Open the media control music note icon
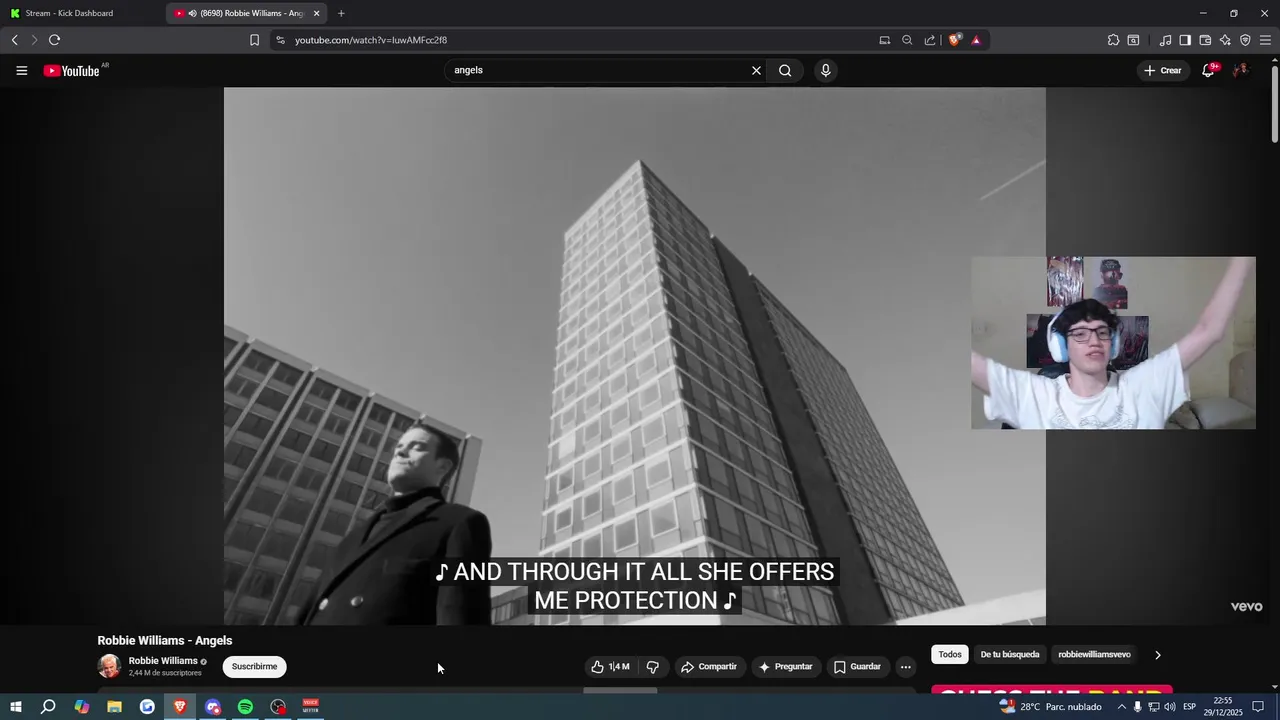 (1165, 40)
